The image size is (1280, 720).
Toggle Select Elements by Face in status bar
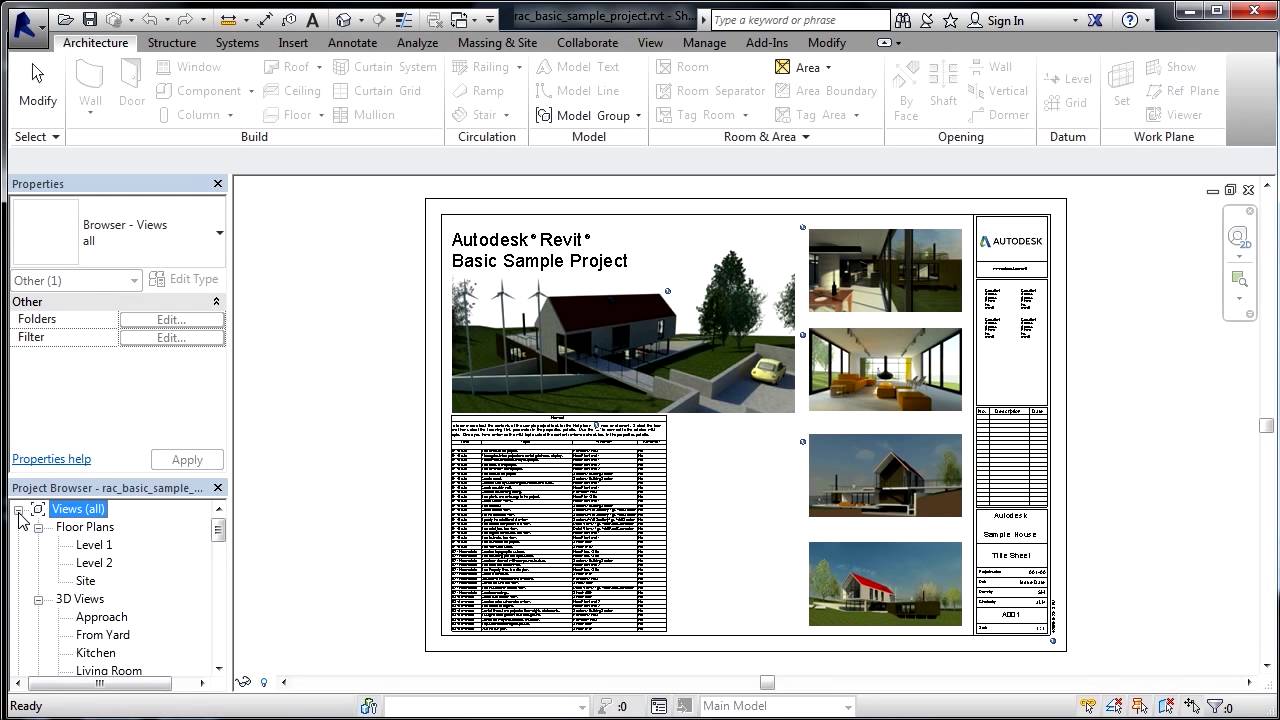click(1166, 706)
